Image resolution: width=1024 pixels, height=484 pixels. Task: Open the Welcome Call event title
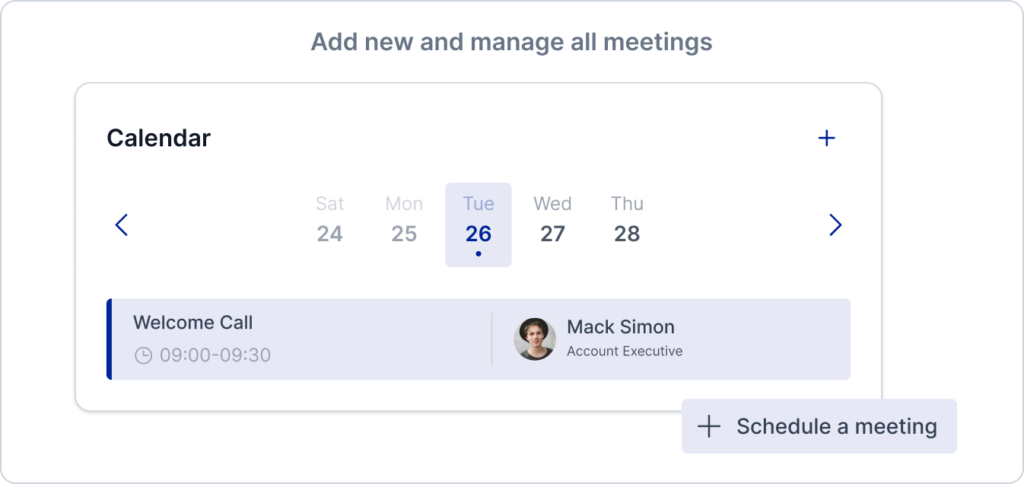(193, 323)
